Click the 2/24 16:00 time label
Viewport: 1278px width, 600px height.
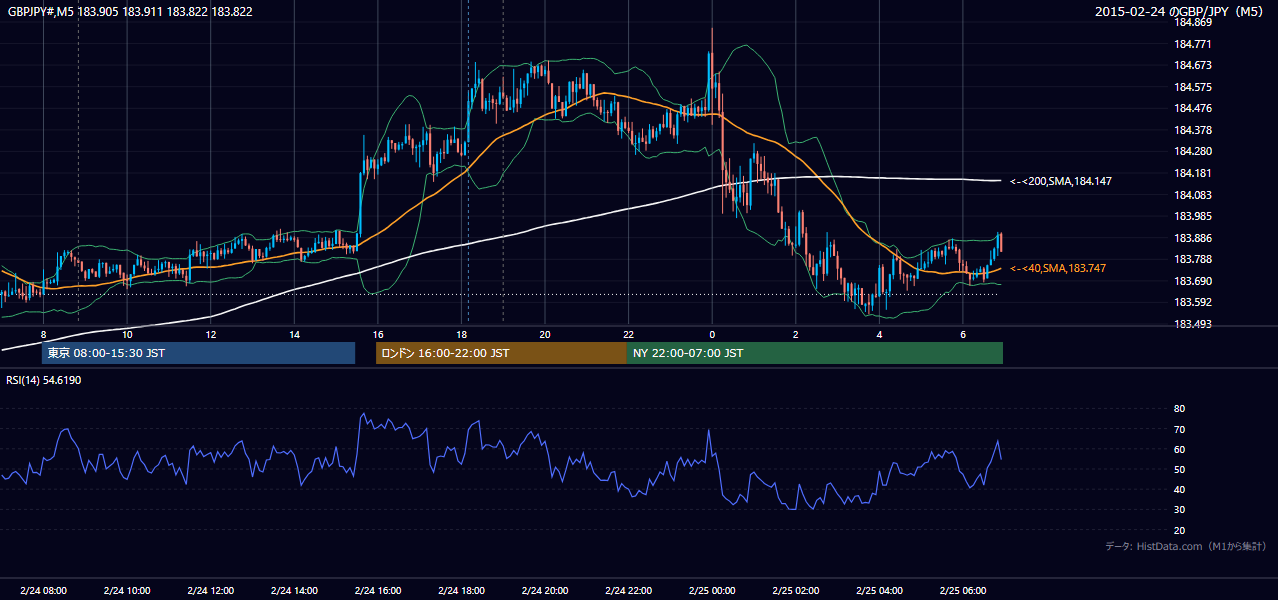tap(377, 590)
